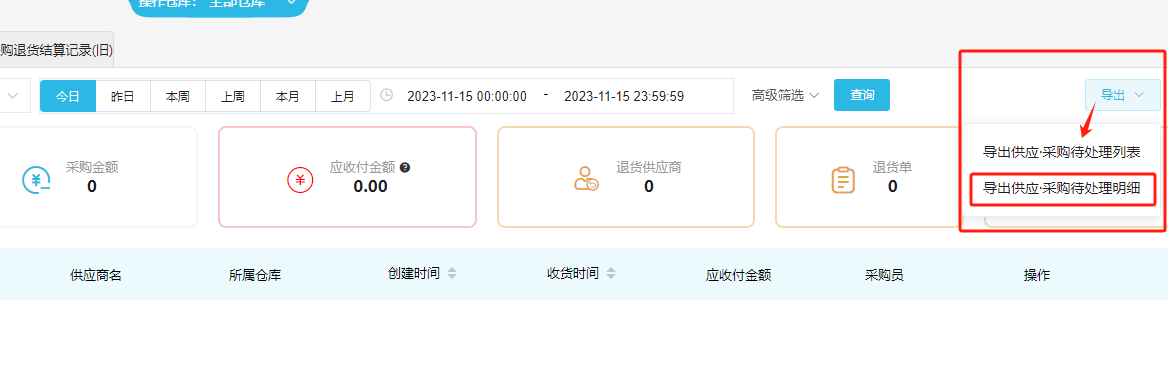
Task: Click the end datetime input field
Action: (624, 96)
